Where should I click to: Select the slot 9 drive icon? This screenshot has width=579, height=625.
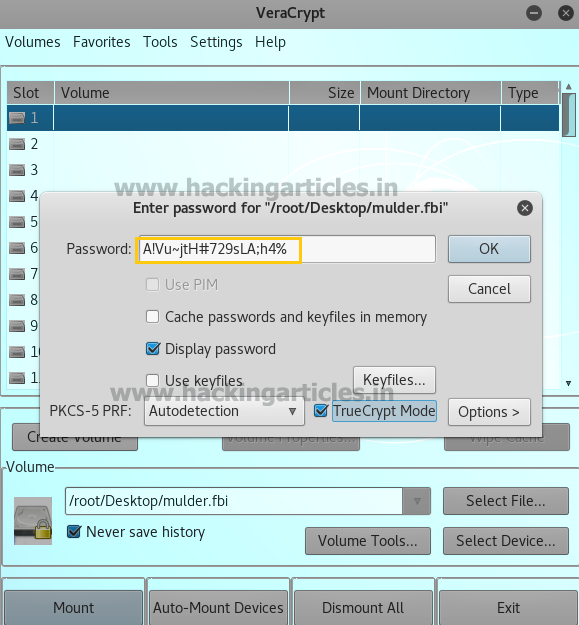click(x=17, y=326)
